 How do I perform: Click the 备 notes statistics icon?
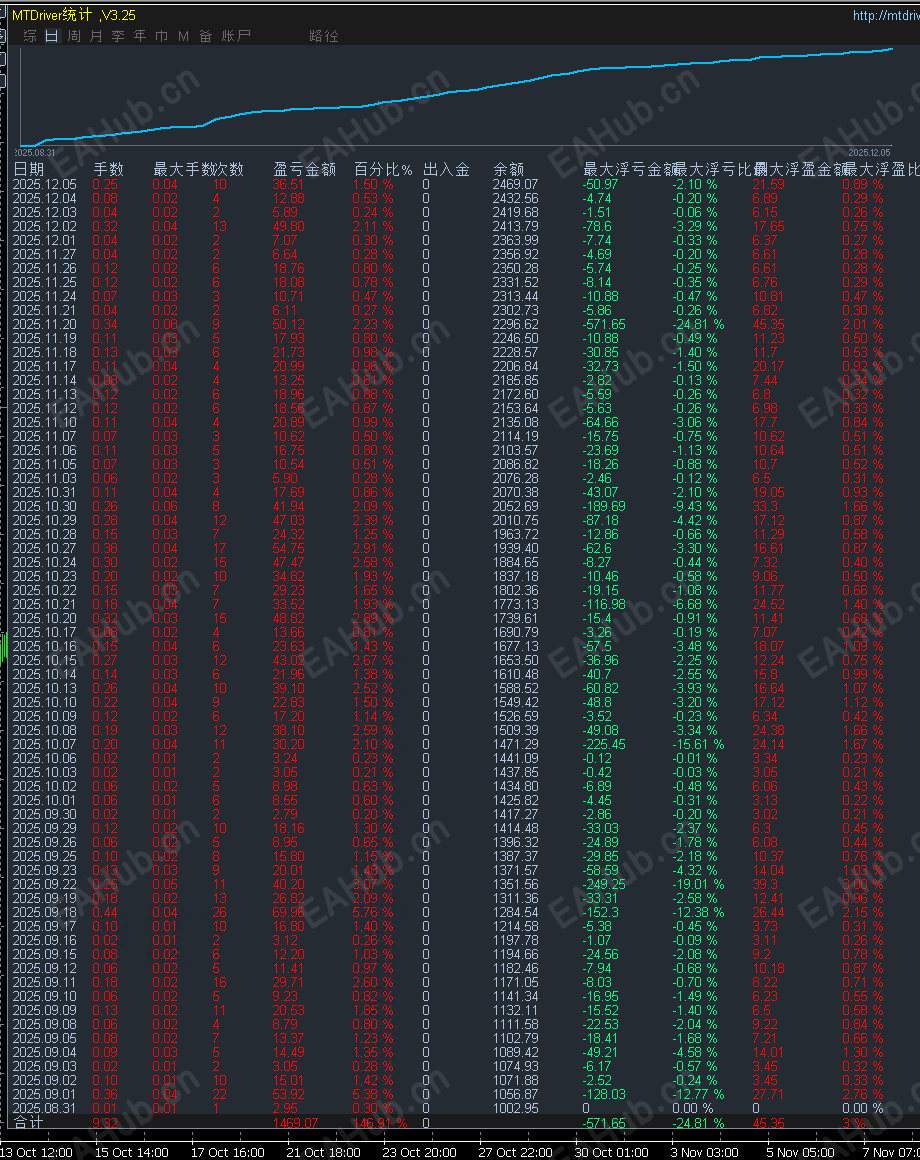tap(204, 35)
